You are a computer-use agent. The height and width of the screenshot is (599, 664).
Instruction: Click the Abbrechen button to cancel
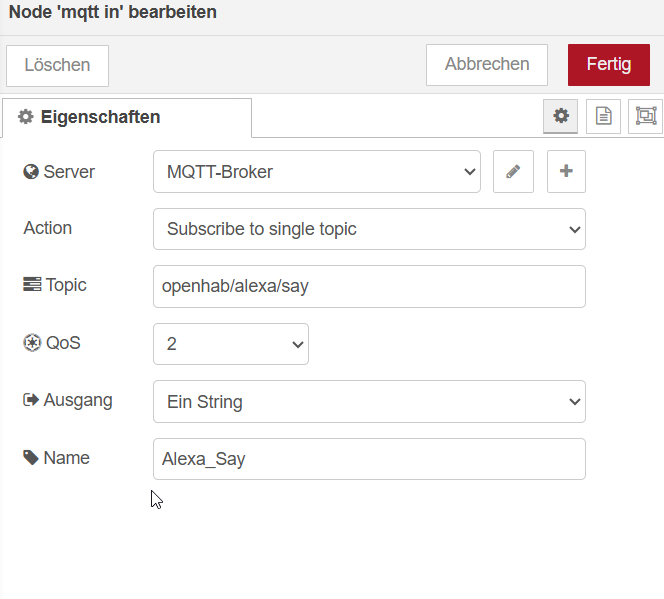point(487,65)
